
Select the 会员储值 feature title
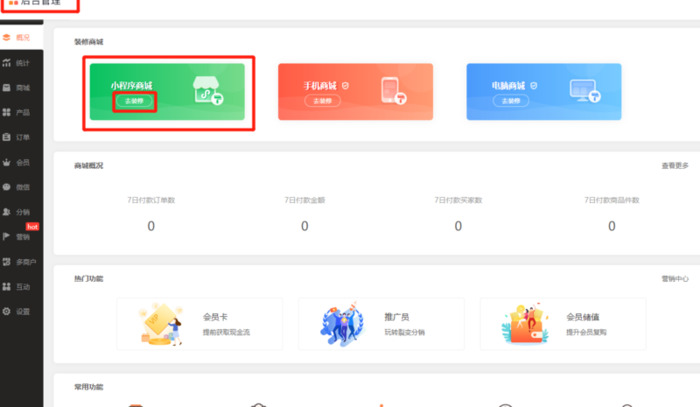(583, 317)
